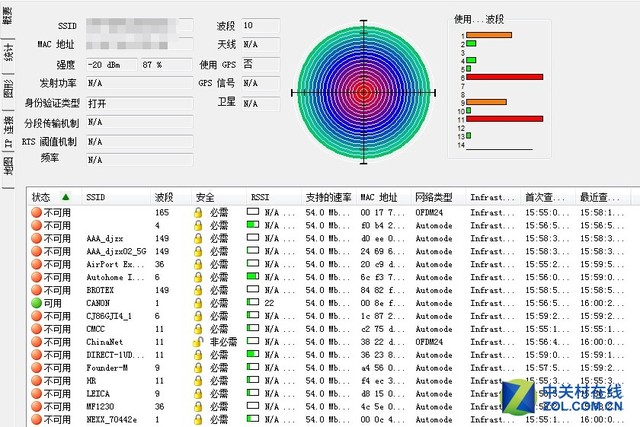Click the orange channel 9 usage bar
Viewport: 640px width, 427px height.
(486, 102)
